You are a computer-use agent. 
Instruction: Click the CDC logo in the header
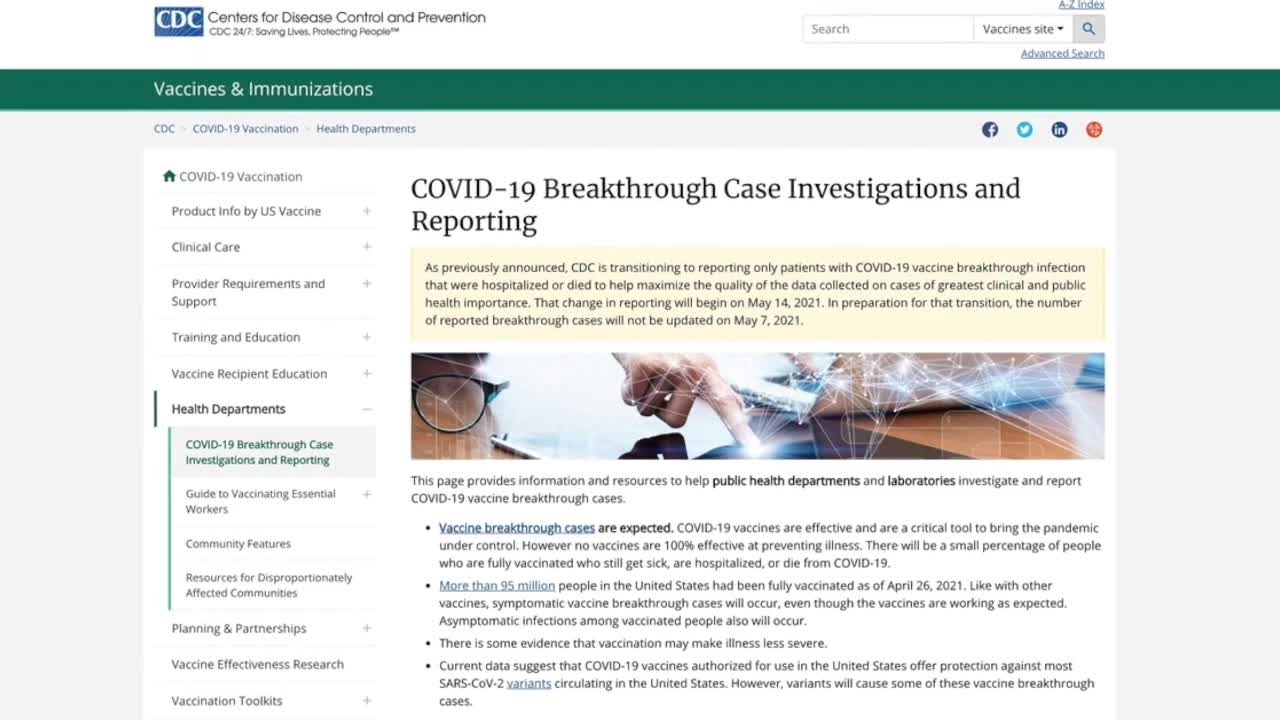(x=179, y=22)
